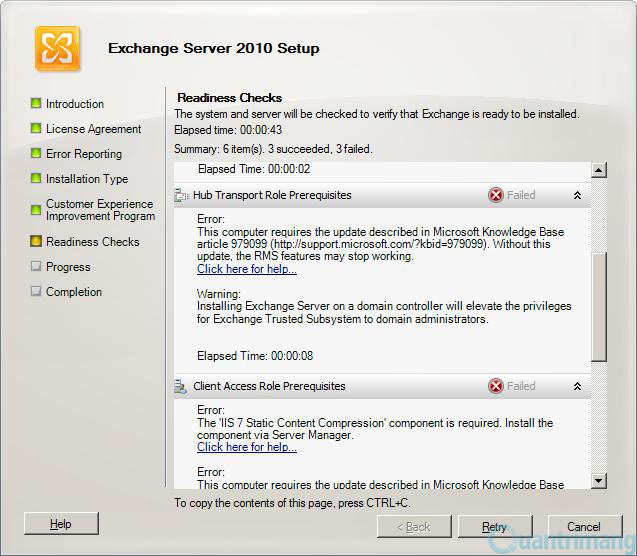Click the green Introduction step indicator
This screenshot has width=637, height=556.
coord(36,103)
